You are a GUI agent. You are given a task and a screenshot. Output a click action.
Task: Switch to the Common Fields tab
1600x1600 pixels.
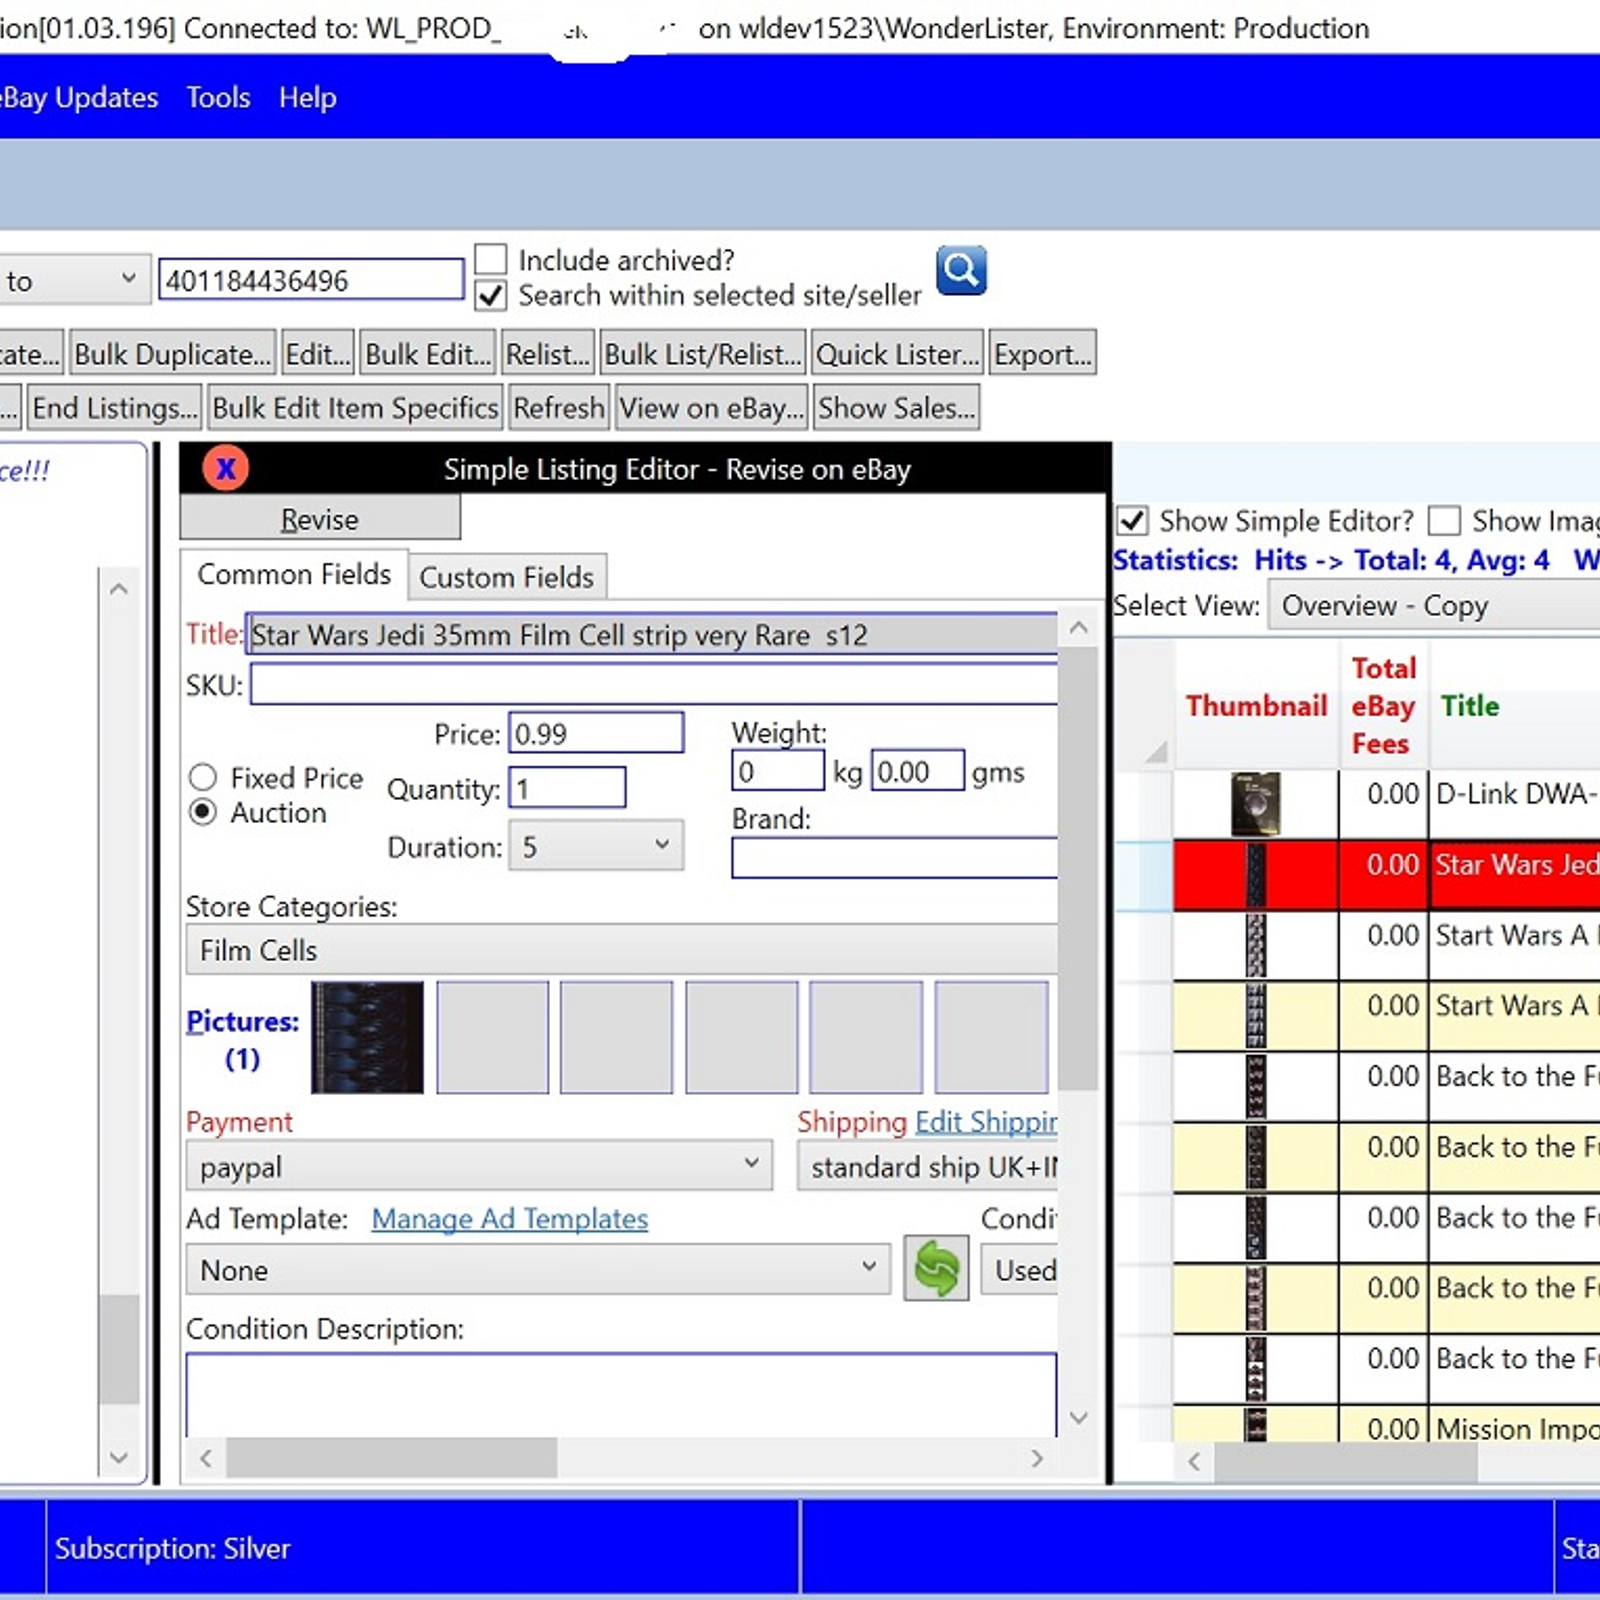click(294, 574)
